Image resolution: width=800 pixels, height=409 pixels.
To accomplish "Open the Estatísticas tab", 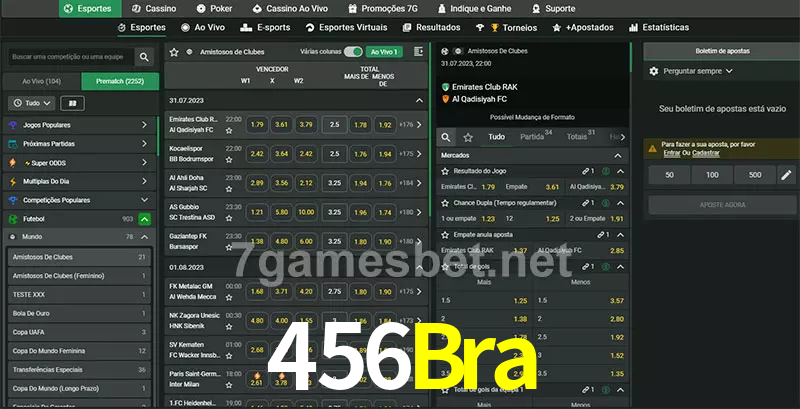I will [x=659, y=28].
